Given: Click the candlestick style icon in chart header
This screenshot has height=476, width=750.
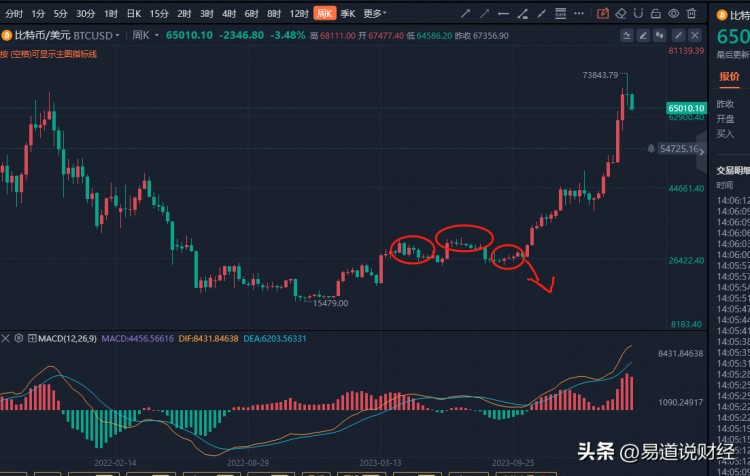Looking at the screenshot, I should pyautogui.click(x=660, y=35).
